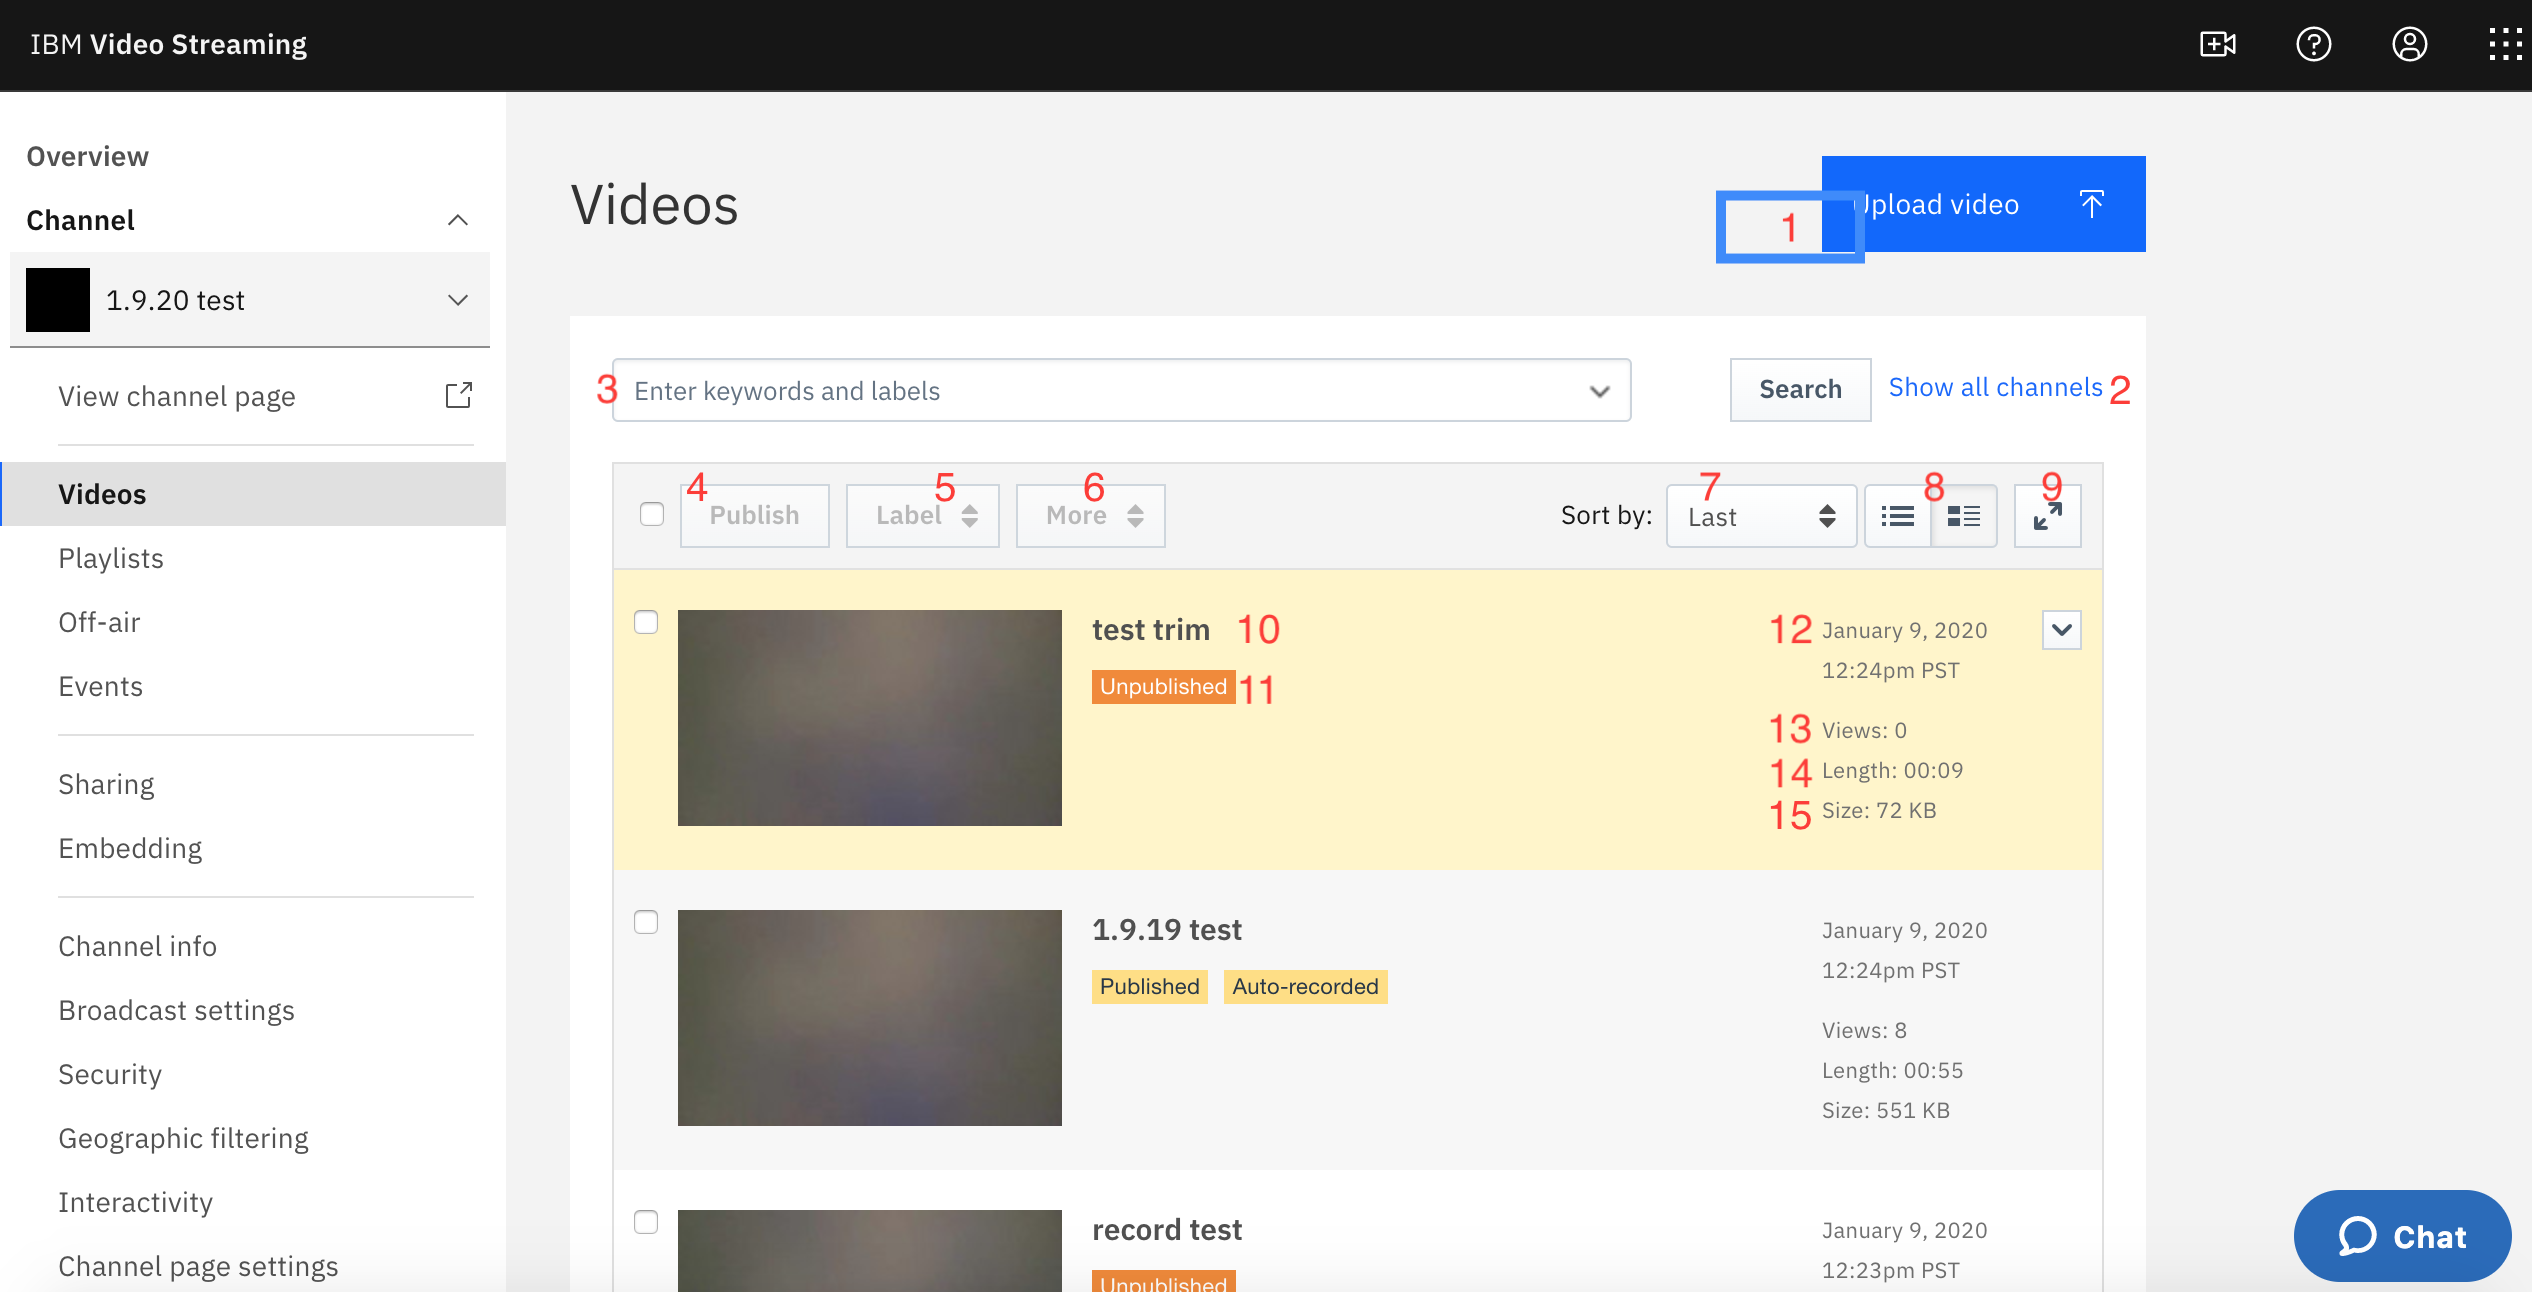Image resolution: width=2532 pixels, height=1292 pixels.
Task: Click the 1.9.19 test video title
Action: 1166,930
